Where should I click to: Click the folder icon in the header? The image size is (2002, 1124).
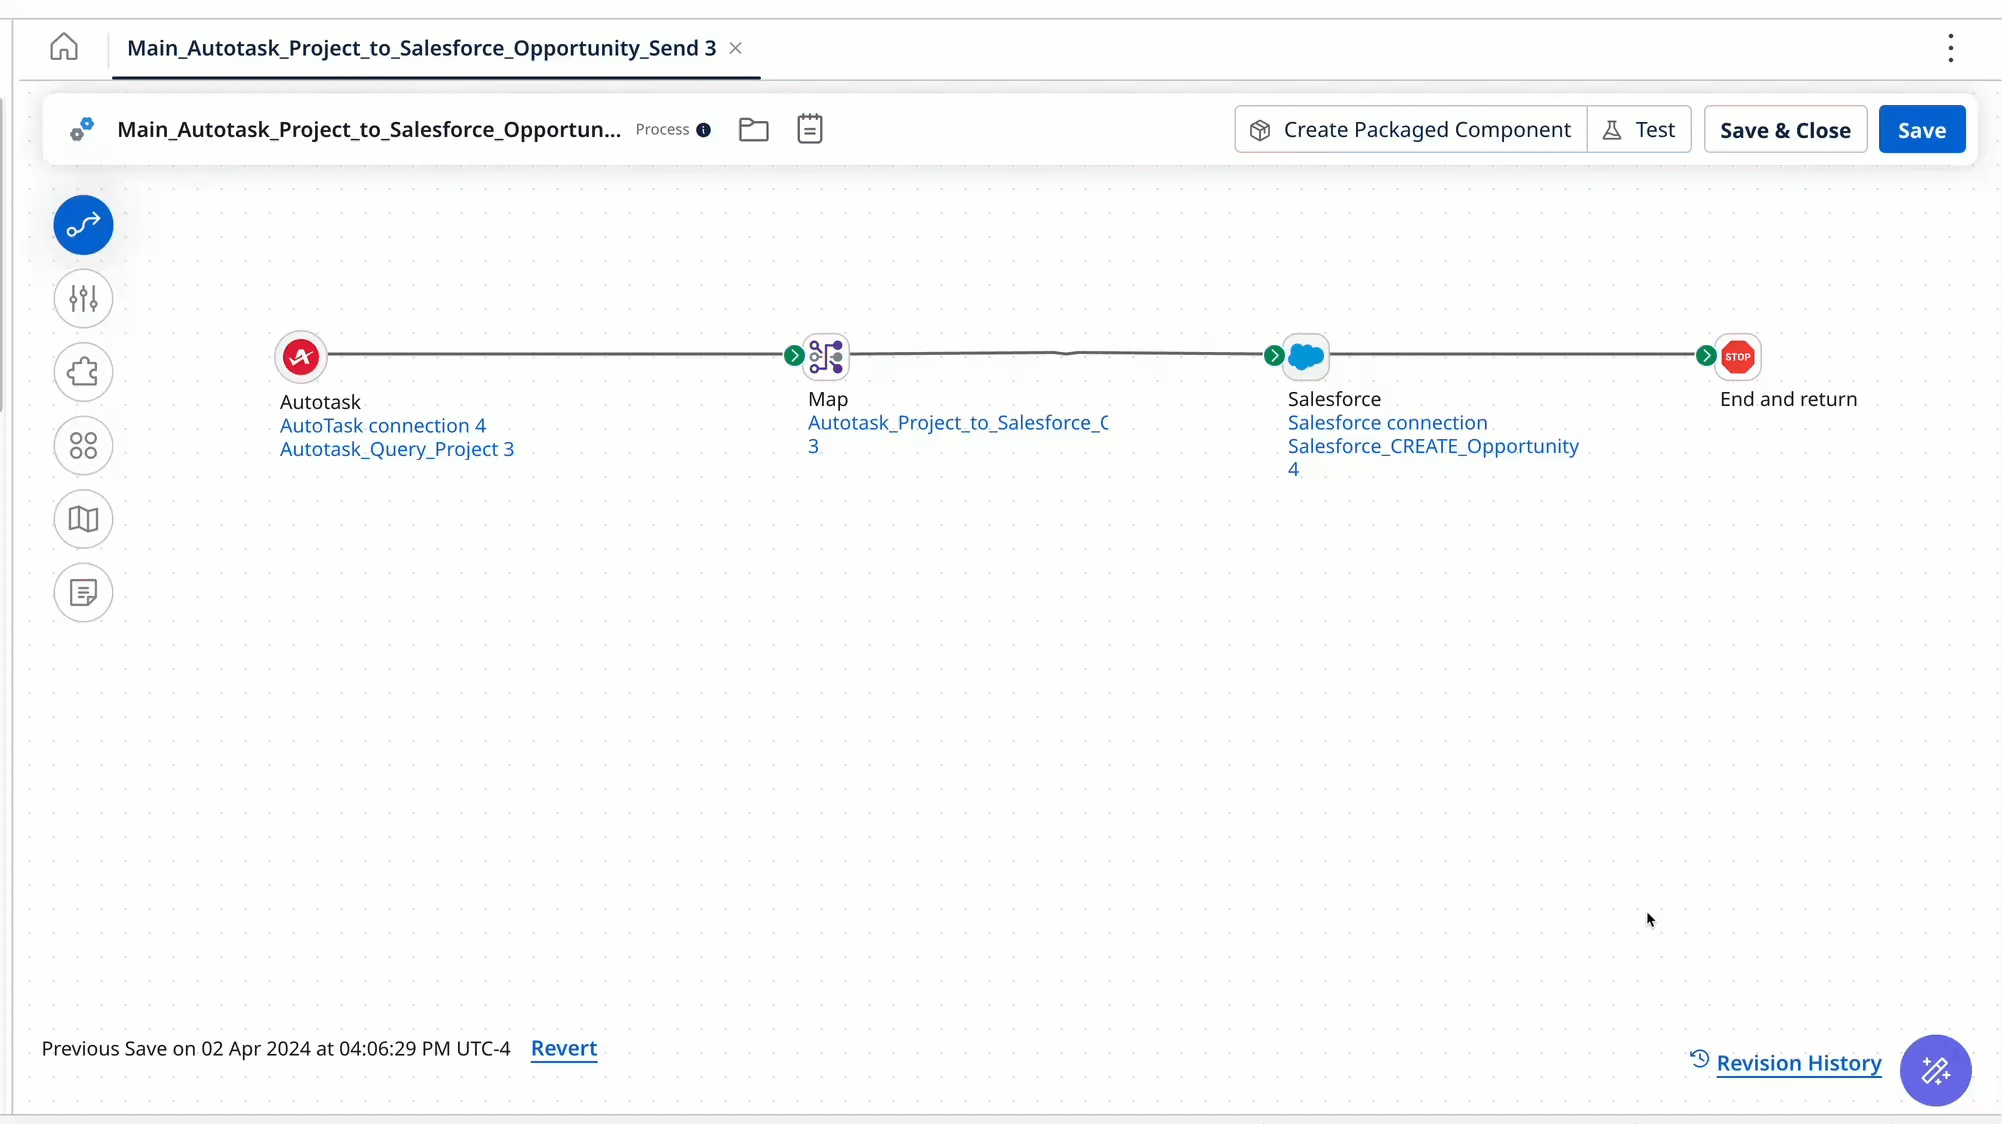[x=753, y=129]
